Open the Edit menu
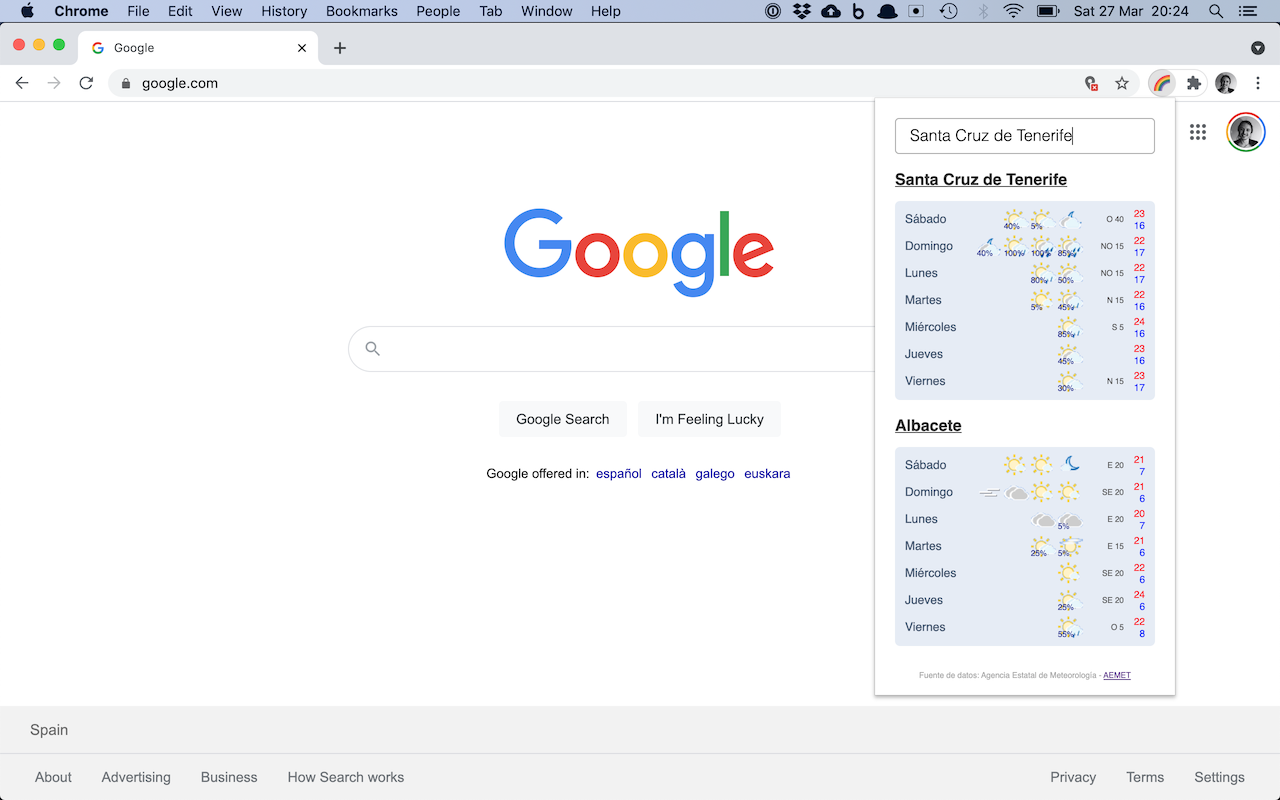Image resolution: width=1280 pixels, height=800 pixels. click(180, 11)
